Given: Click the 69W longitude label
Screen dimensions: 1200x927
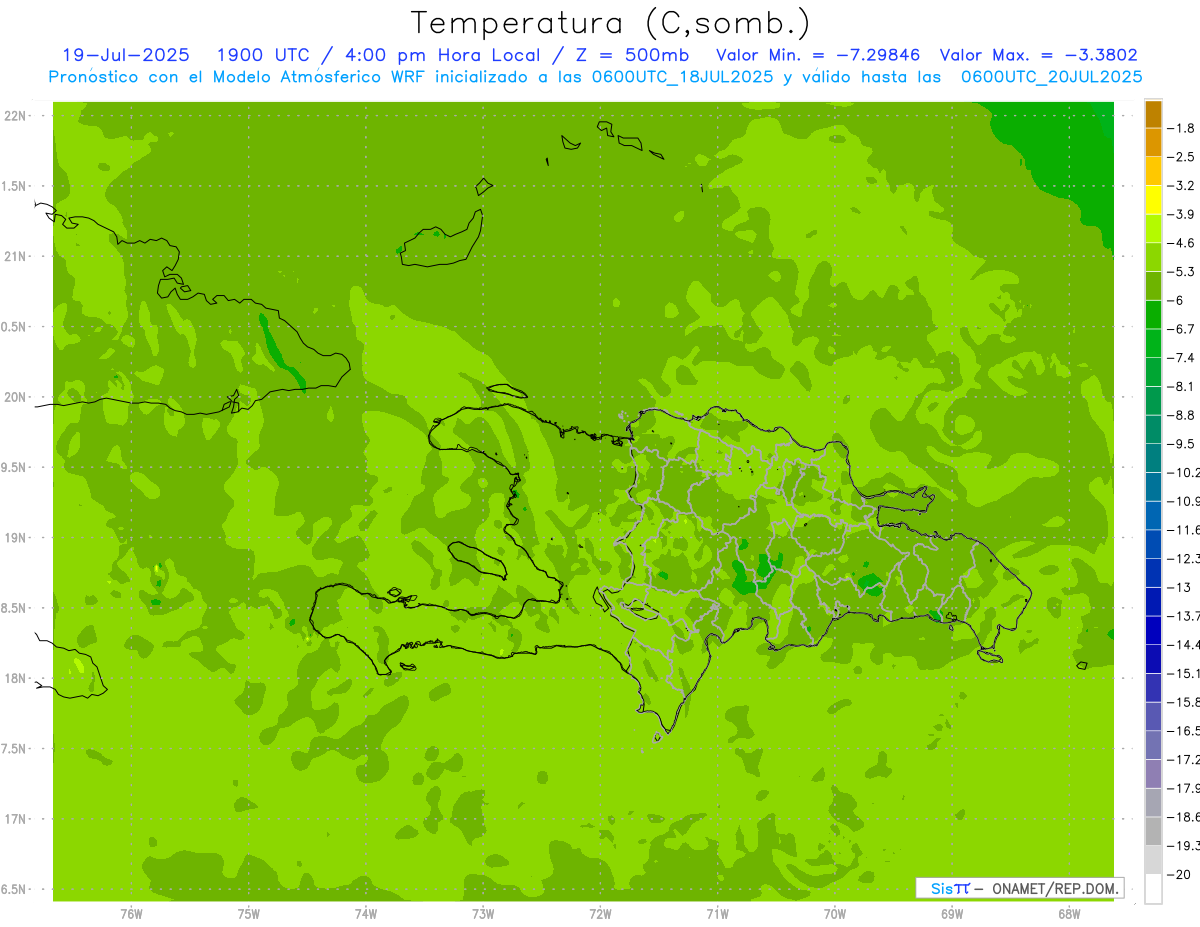Looking at the screenshot, I should point(952,914).
